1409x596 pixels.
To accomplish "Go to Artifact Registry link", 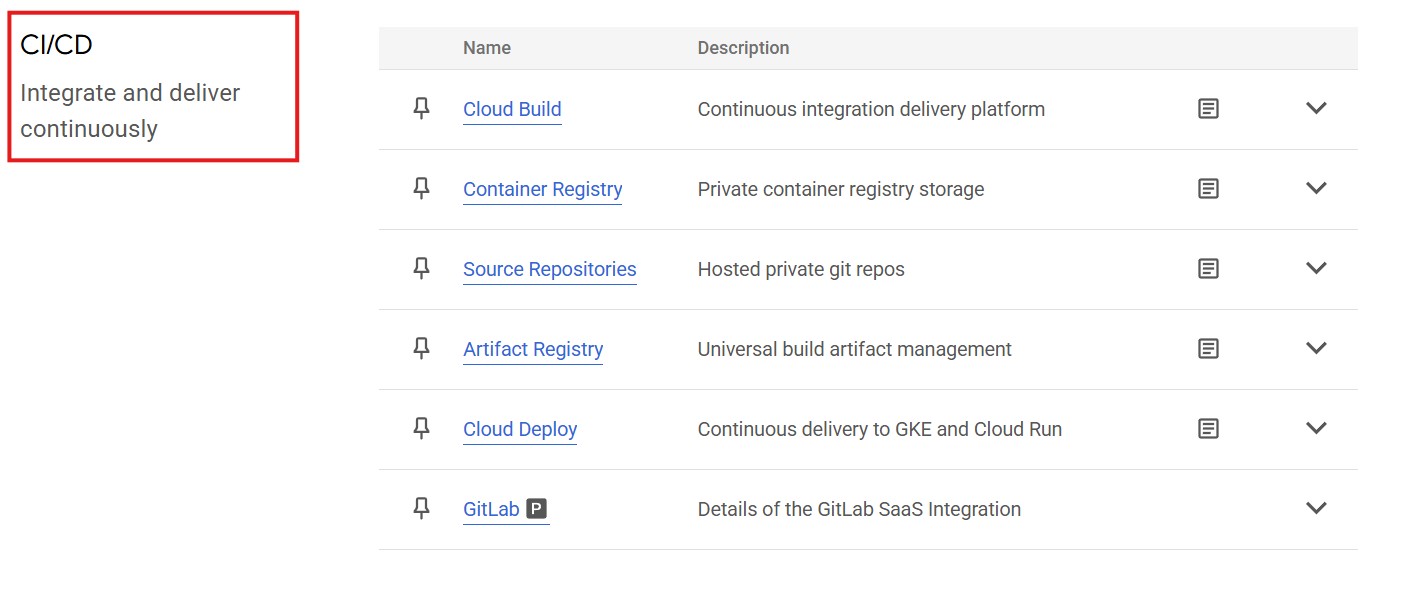I will coord(533,349).
